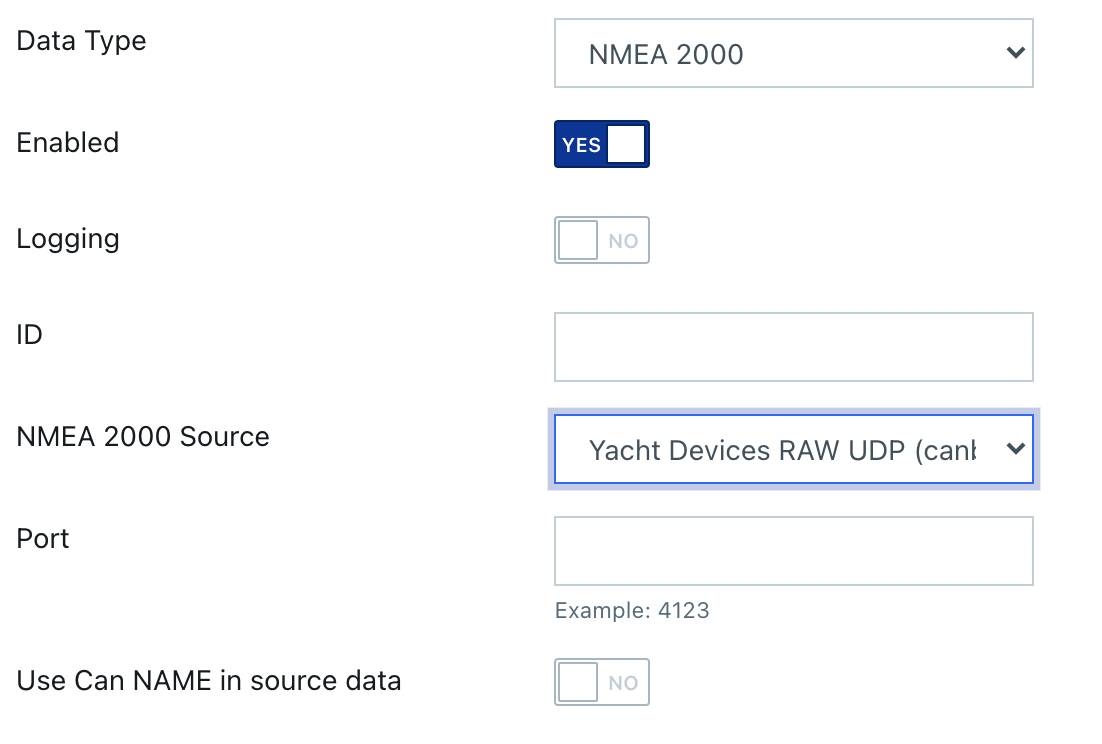Click into the Port input box
Screen dimensions: 1102x744
793,551
